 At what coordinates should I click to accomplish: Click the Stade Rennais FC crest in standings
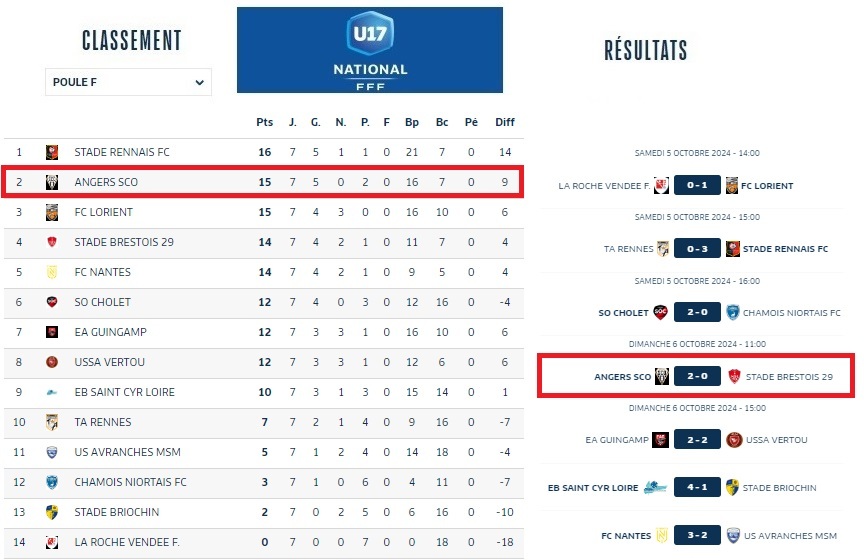[x=52, y=152]
